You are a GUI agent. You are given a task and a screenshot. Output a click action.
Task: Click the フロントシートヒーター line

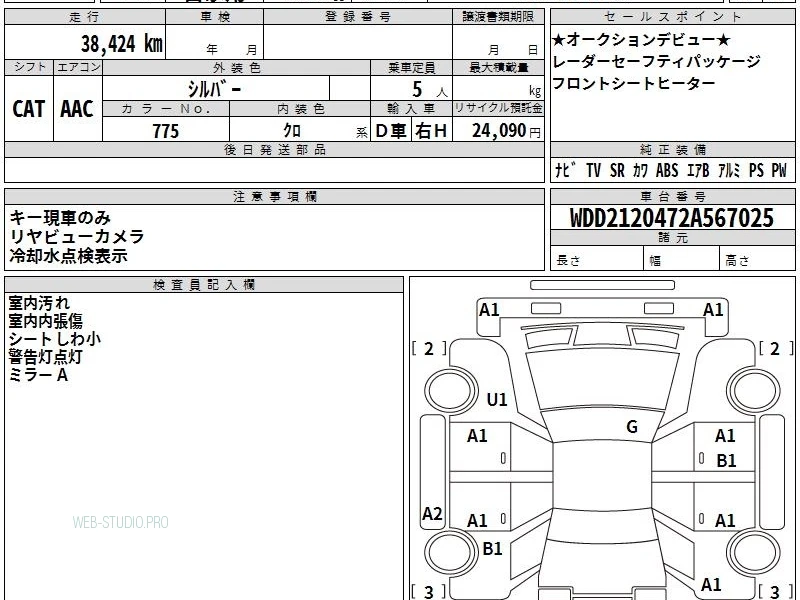[633, 83]
